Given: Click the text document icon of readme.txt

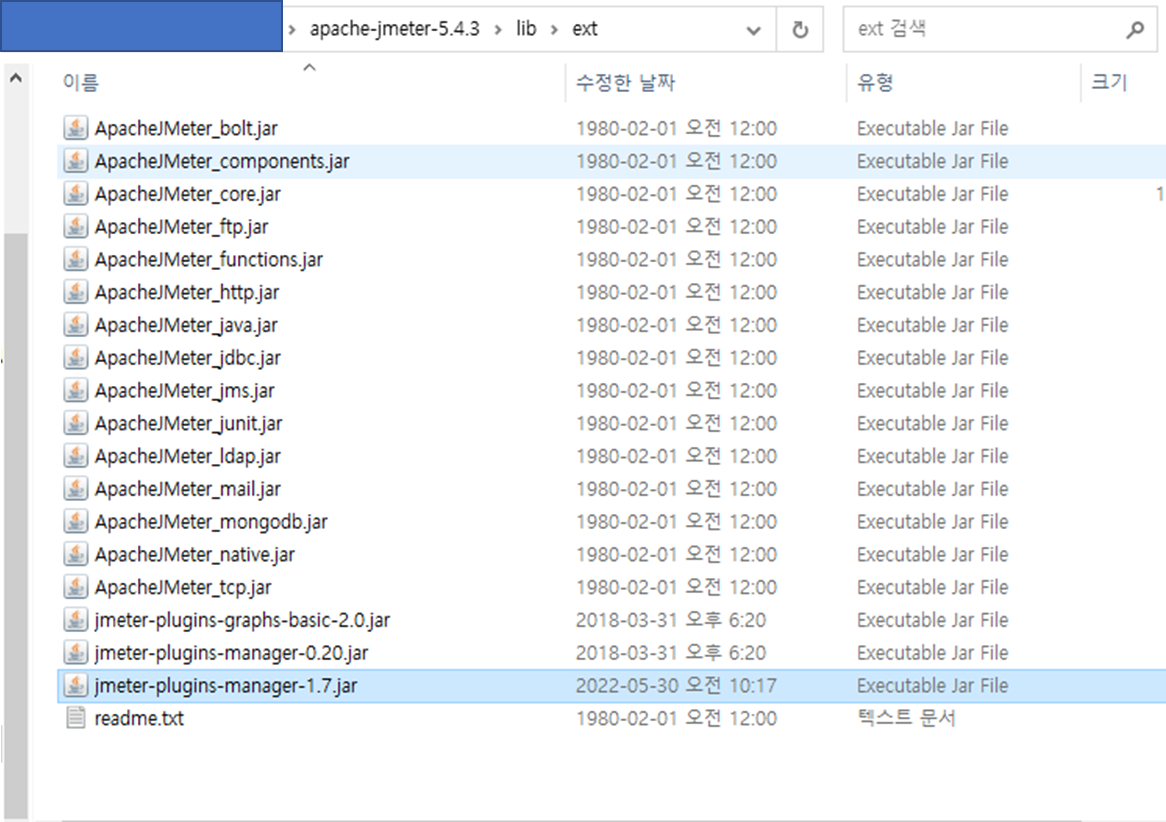Looking at the screenshot, I should 75,718.
